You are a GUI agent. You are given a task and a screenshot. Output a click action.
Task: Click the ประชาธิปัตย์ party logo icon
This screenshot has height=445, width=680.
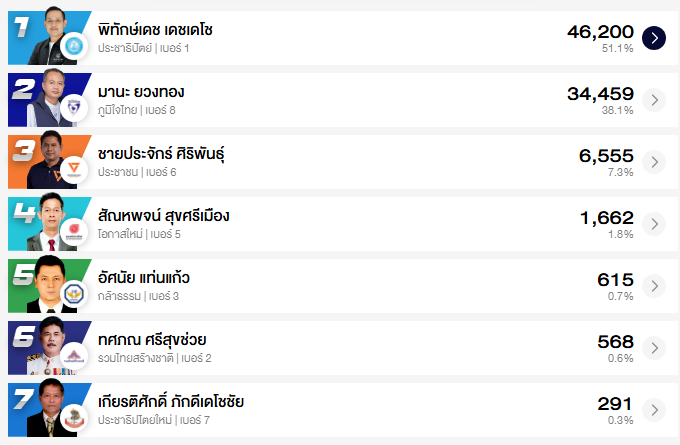tap(74, 46)
